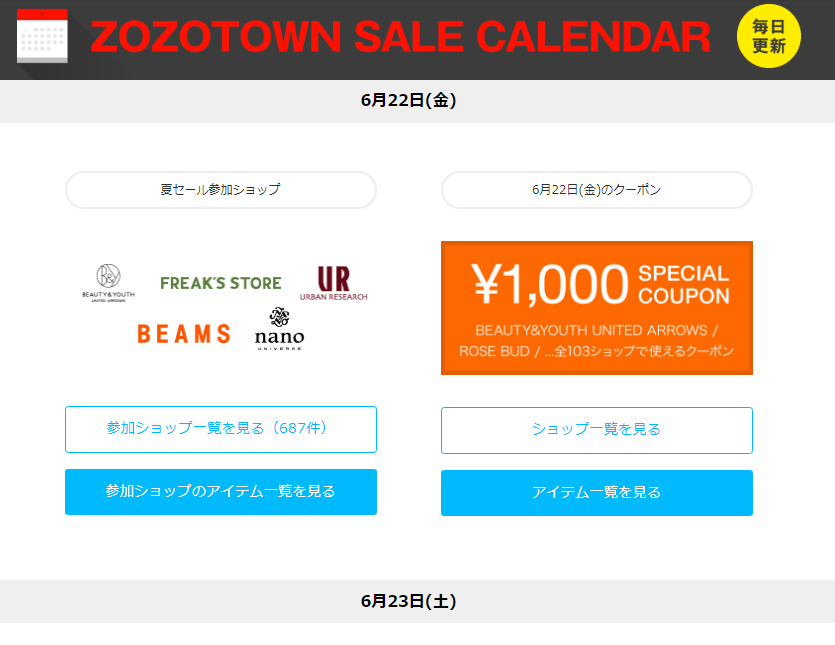Viewport: 835px width, 645px height.
Task: Select the FREAK'S STORE logo
Action: (x=221, y=283)
